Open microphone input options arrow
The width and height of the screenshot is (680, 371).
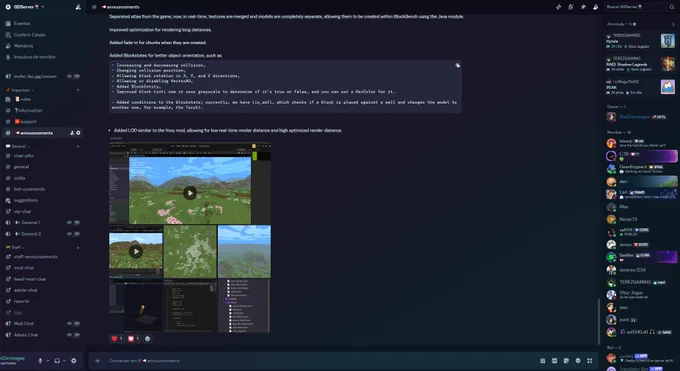click(47, 361)
